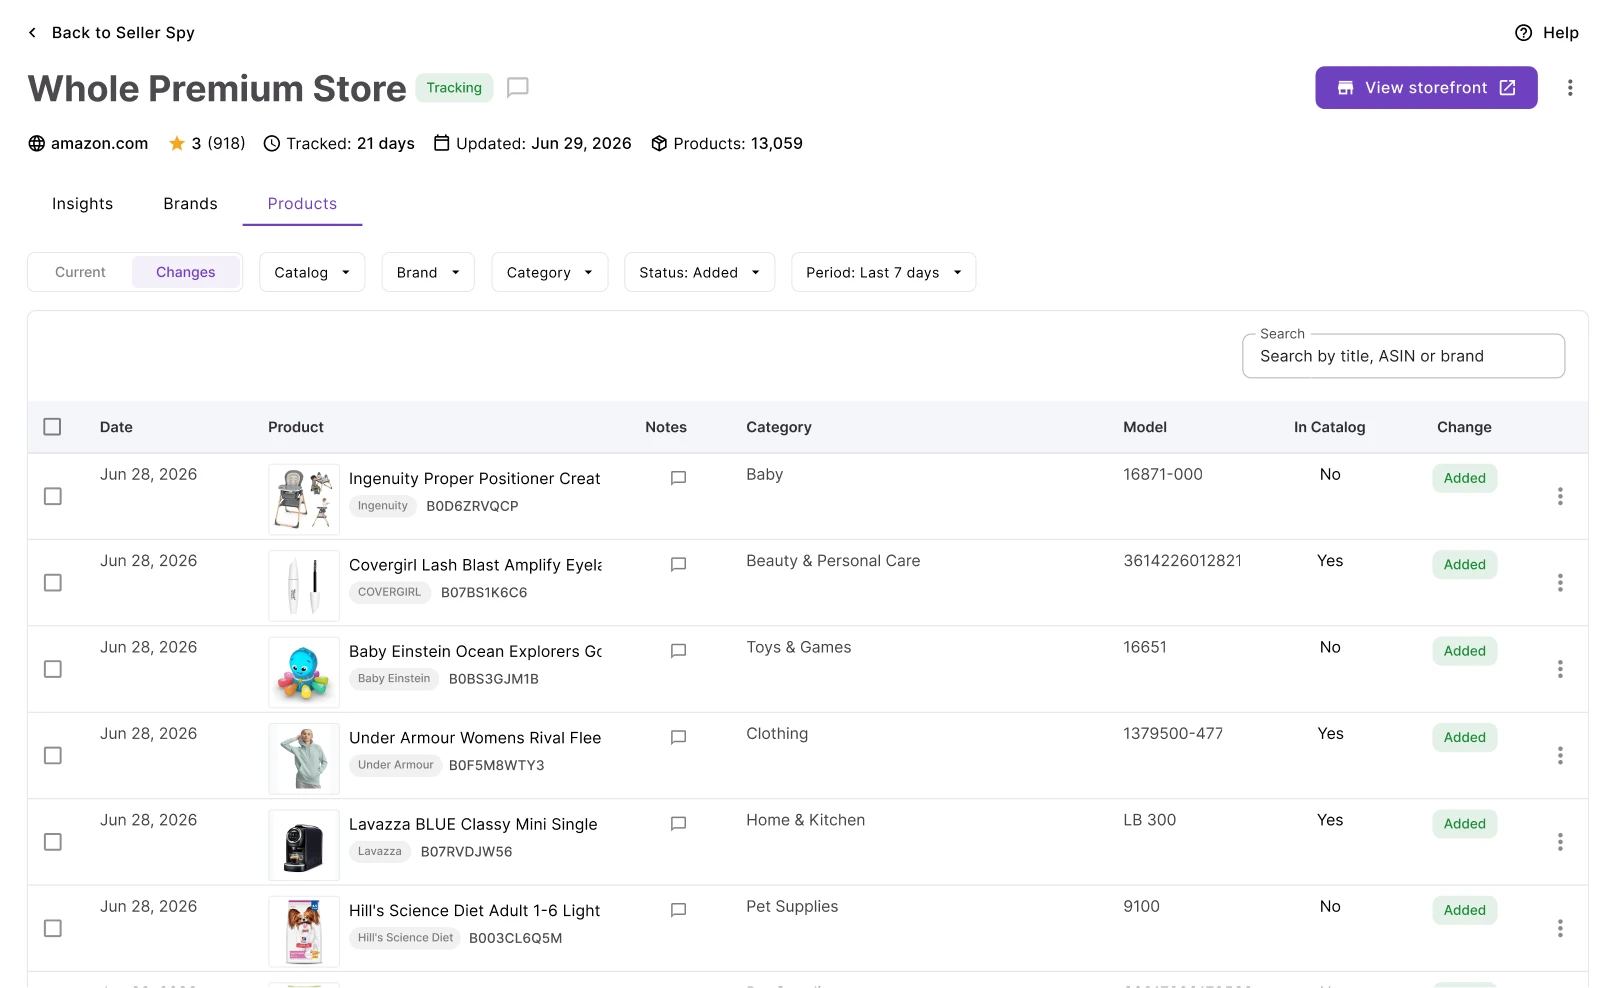Open the Status: Added dropdown
Viewport: 1616px width, 988px height.
tap(699, 272)
